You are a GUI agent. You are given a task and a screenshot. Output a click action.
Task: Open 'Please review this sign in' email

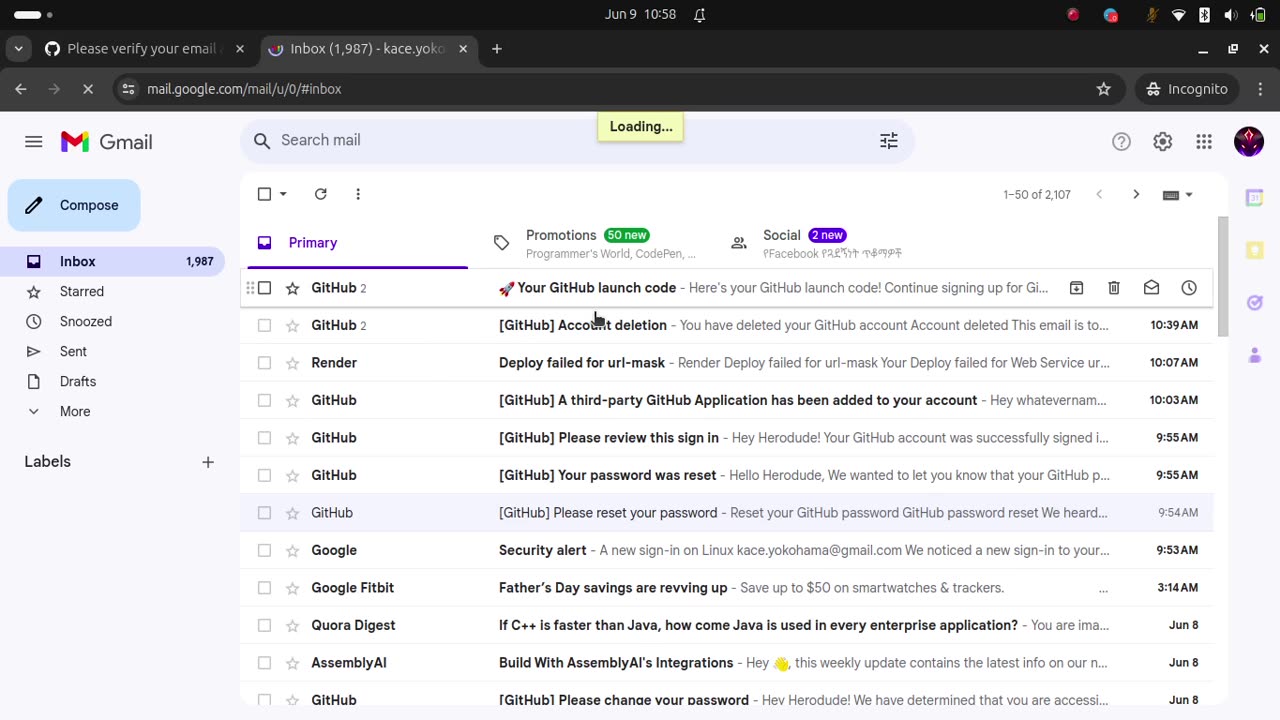tap(727, 438)
